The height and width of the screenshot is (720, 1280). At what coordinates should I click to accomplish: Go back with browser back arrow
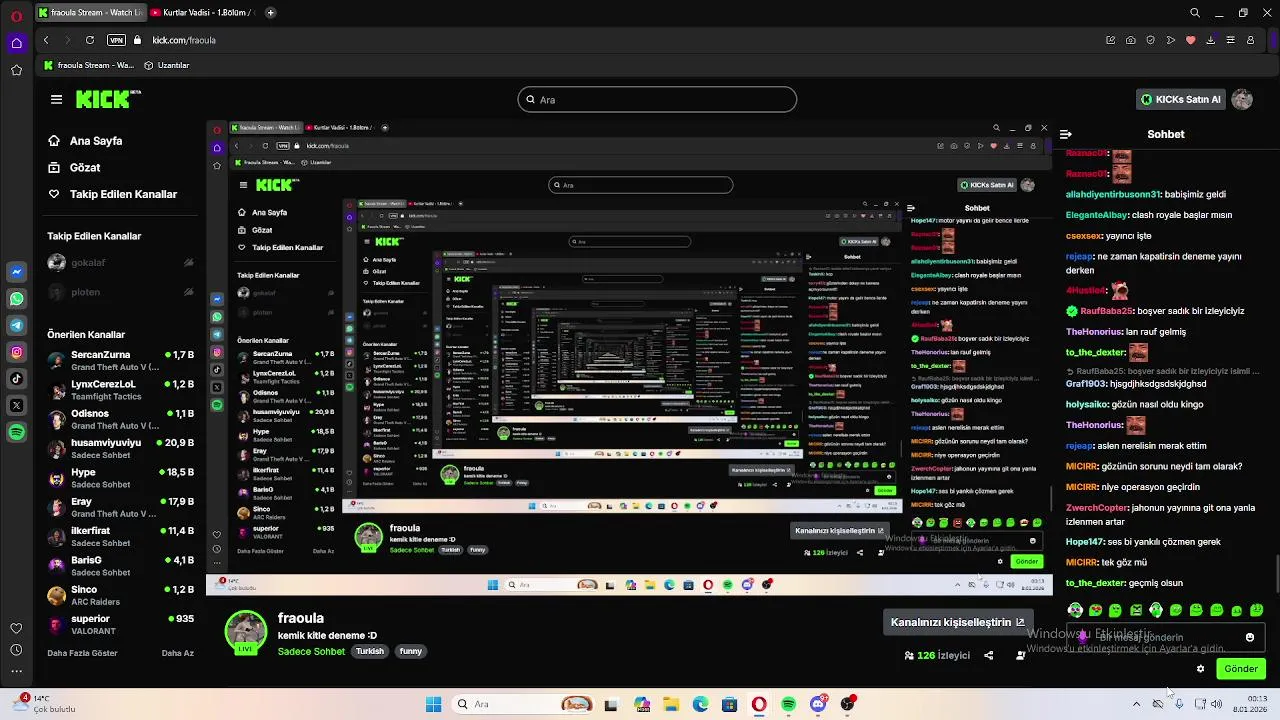[x=46, y=40]
